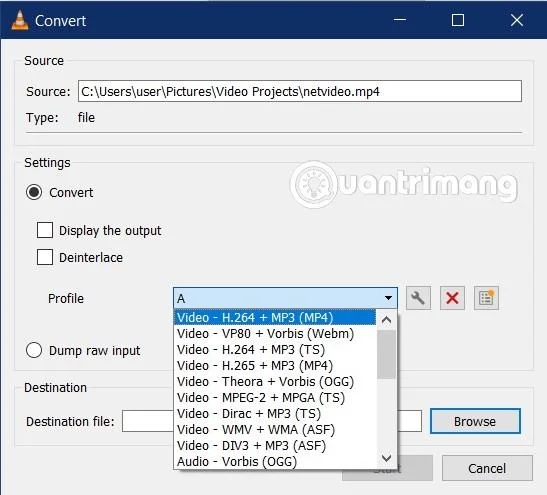
Task: Click the Cancel button
Action: [x=487, y=468]
